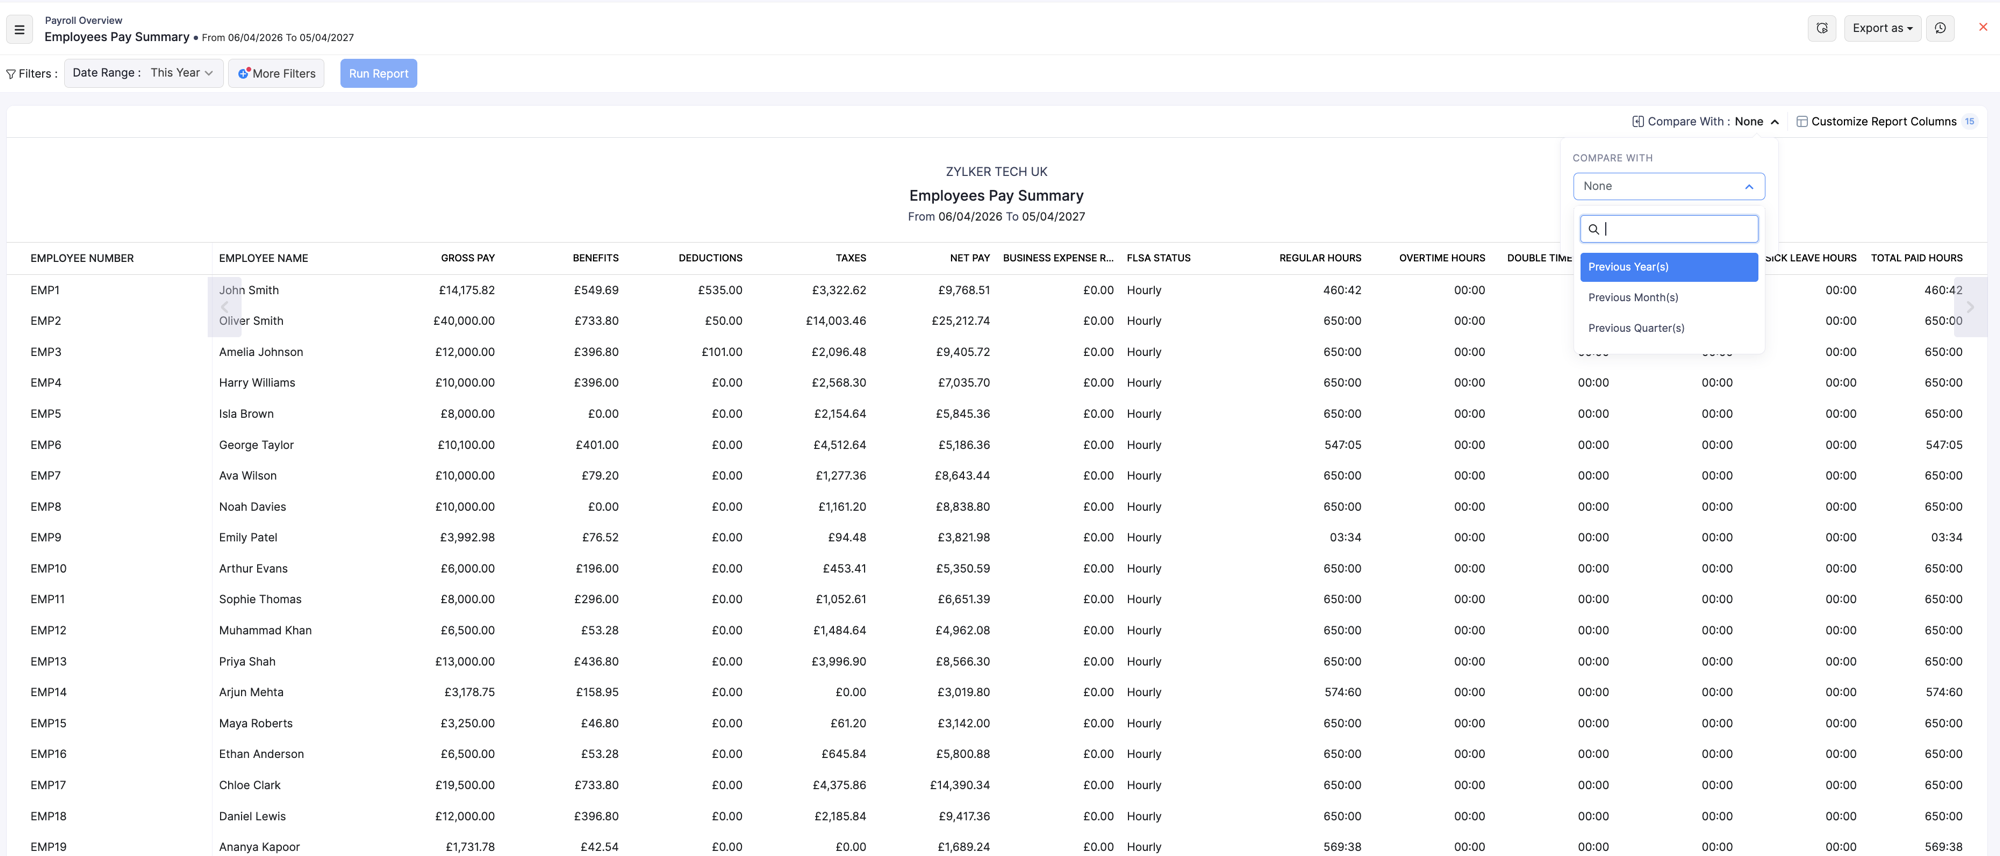
Task: Click net pay £3,142.00 for Maya Roberts
Action: point(964,723)
